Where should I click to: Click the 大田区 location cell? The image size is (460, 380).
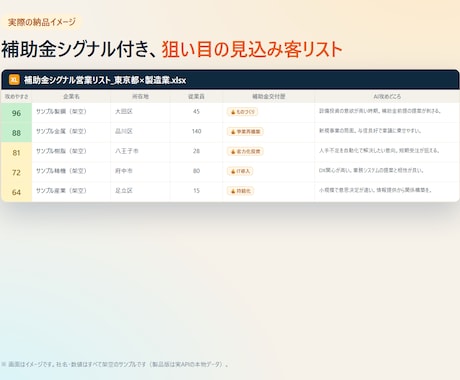pos(124,112)
